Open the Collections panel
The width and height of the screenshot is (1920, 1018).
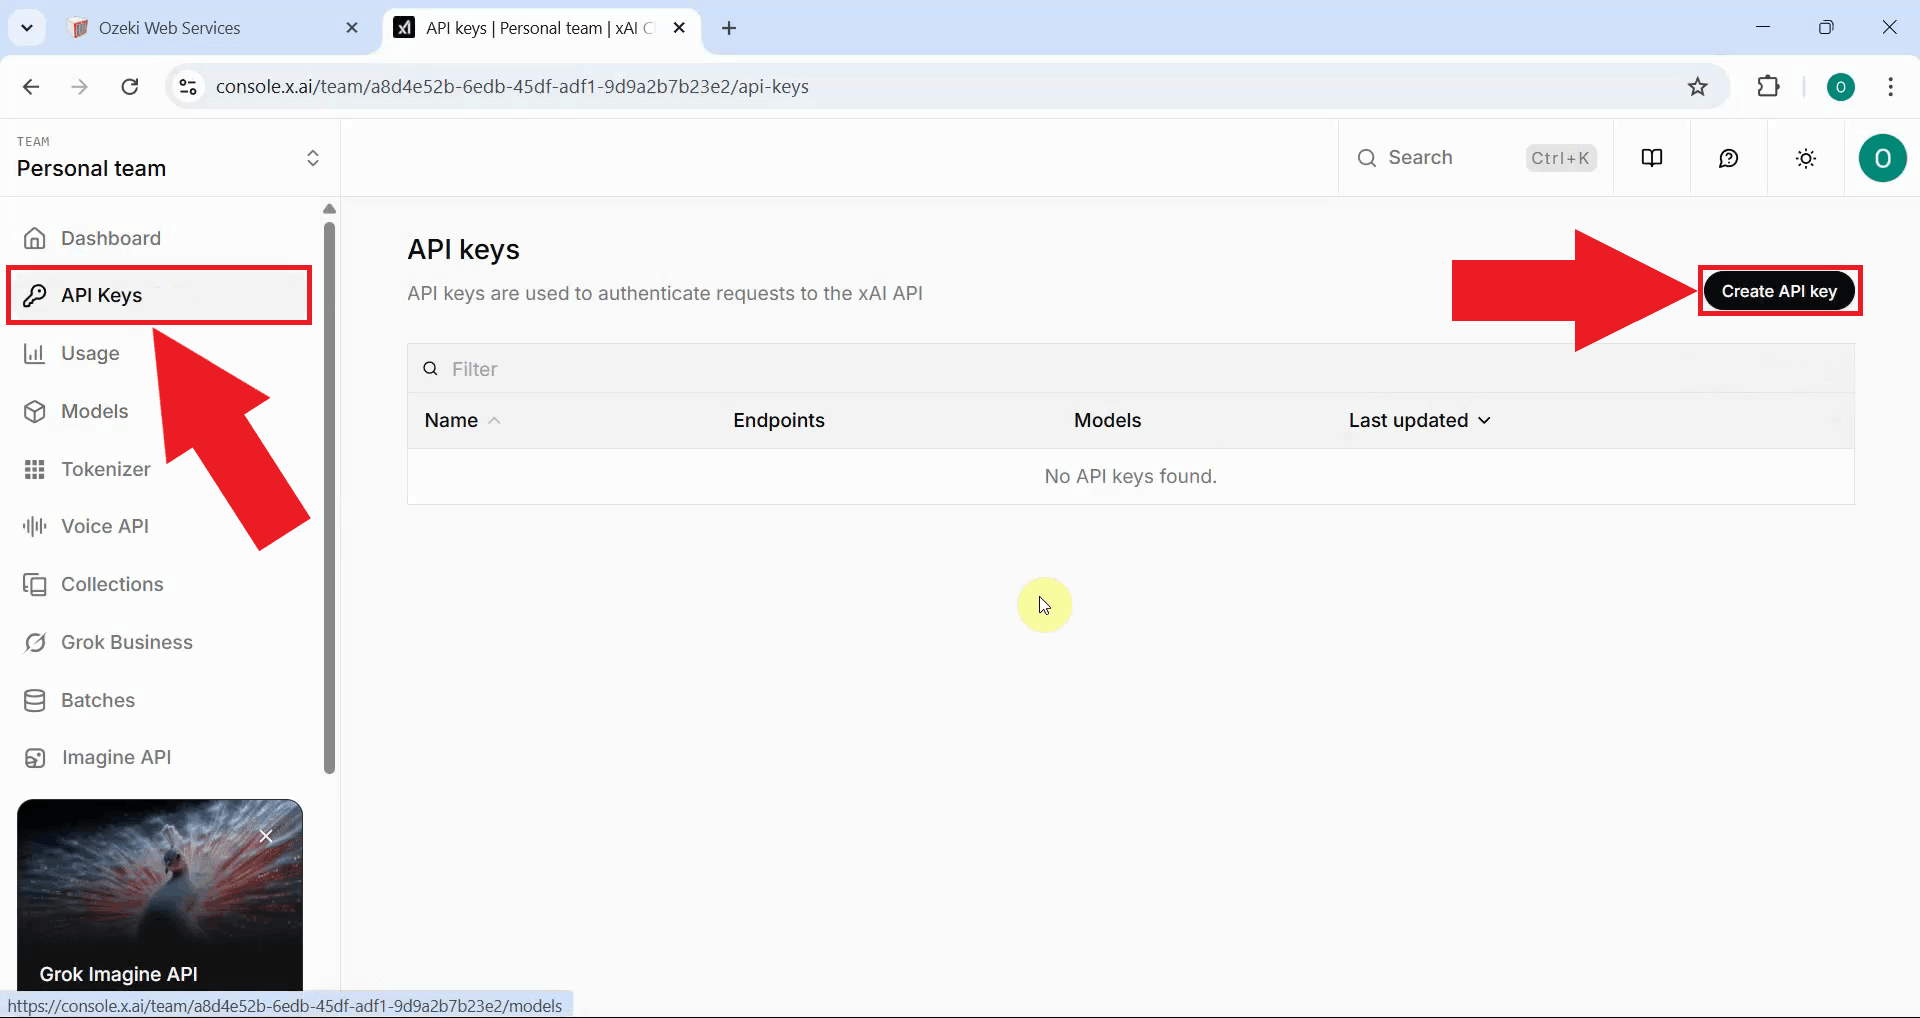click(111, 584)
